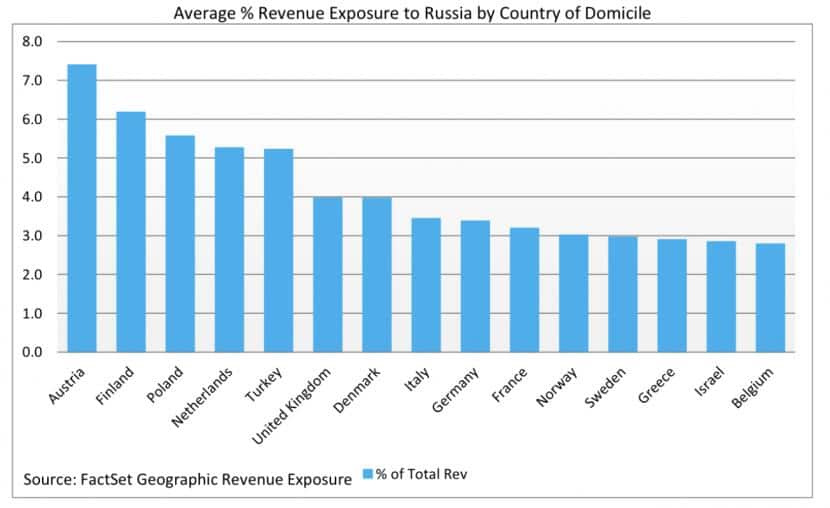Viewport: 830px width, 508px height.
Task: Select the Austria bar in the chart
Action: (x=82, y=208)
